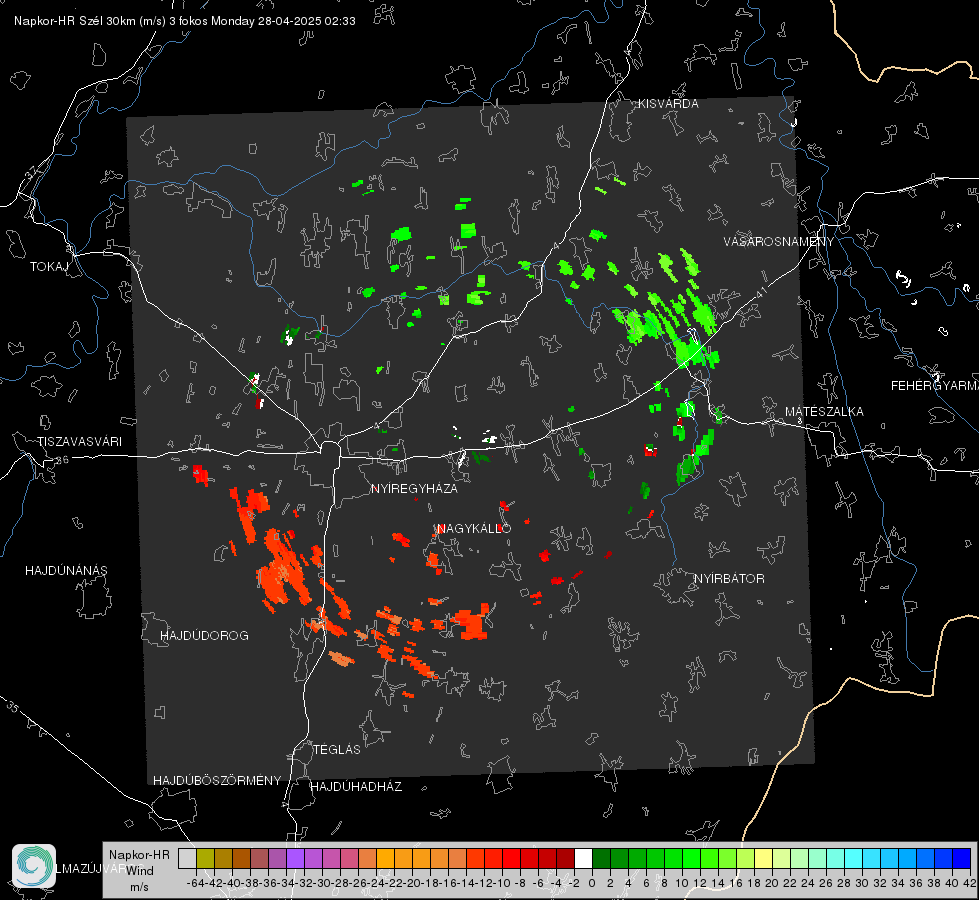Click the radar title text with date 28-04-2025
Viewport: 979px width, 900px height.
tap(185, 21)
